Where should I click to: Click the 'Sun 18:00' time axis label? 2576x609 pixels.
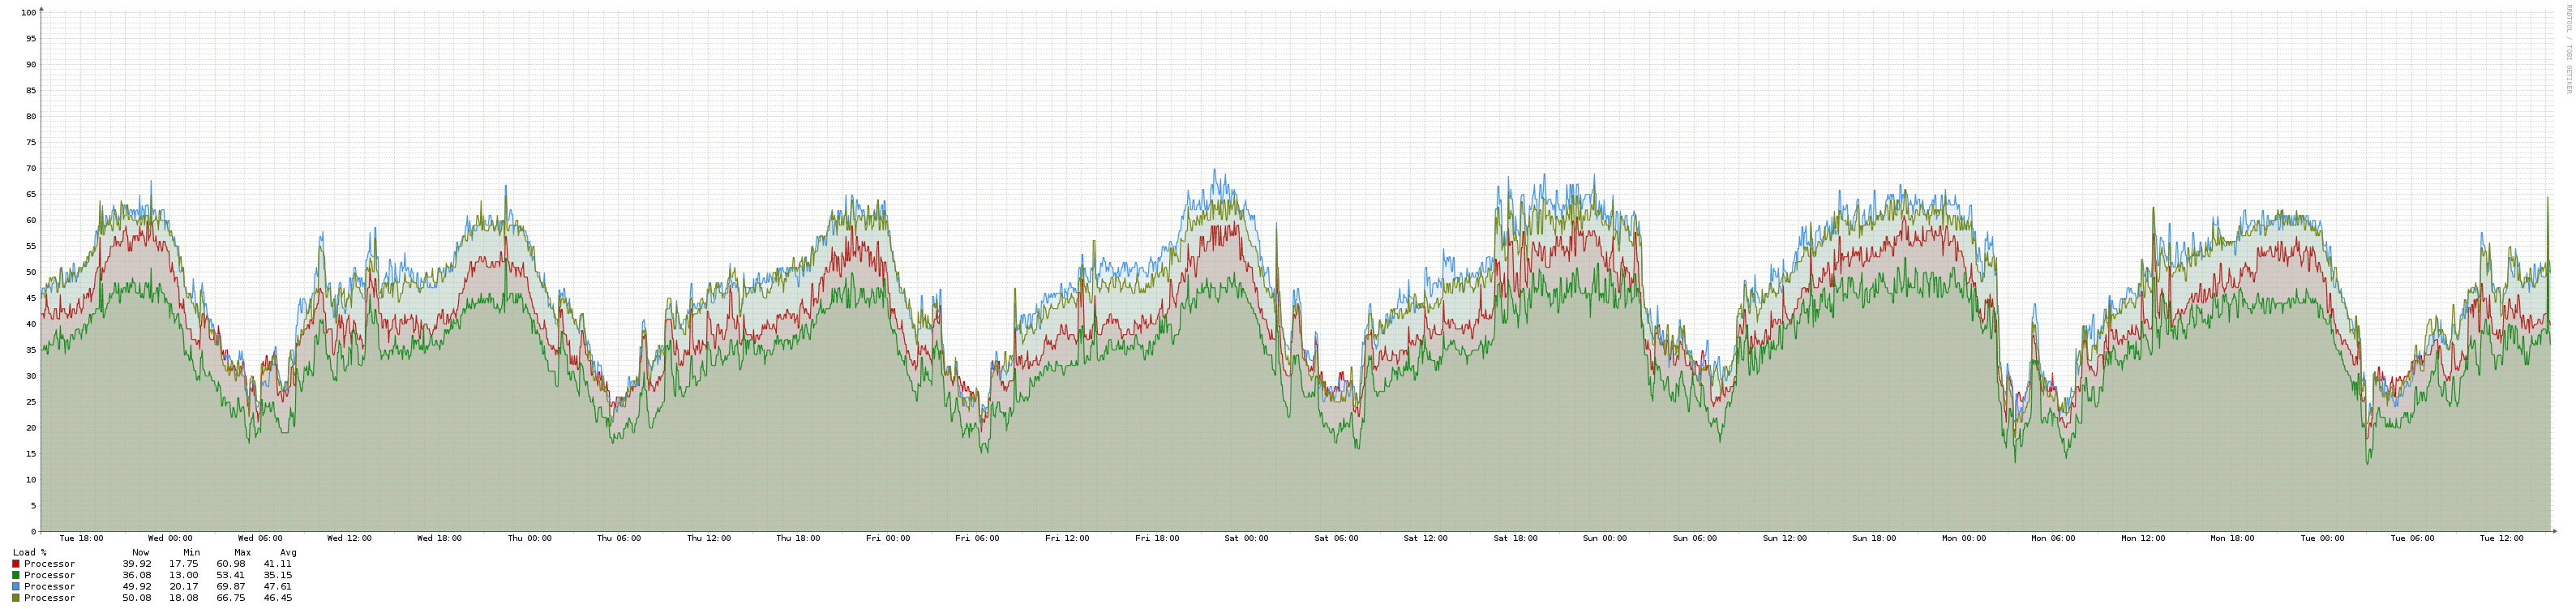(1874, 539)
